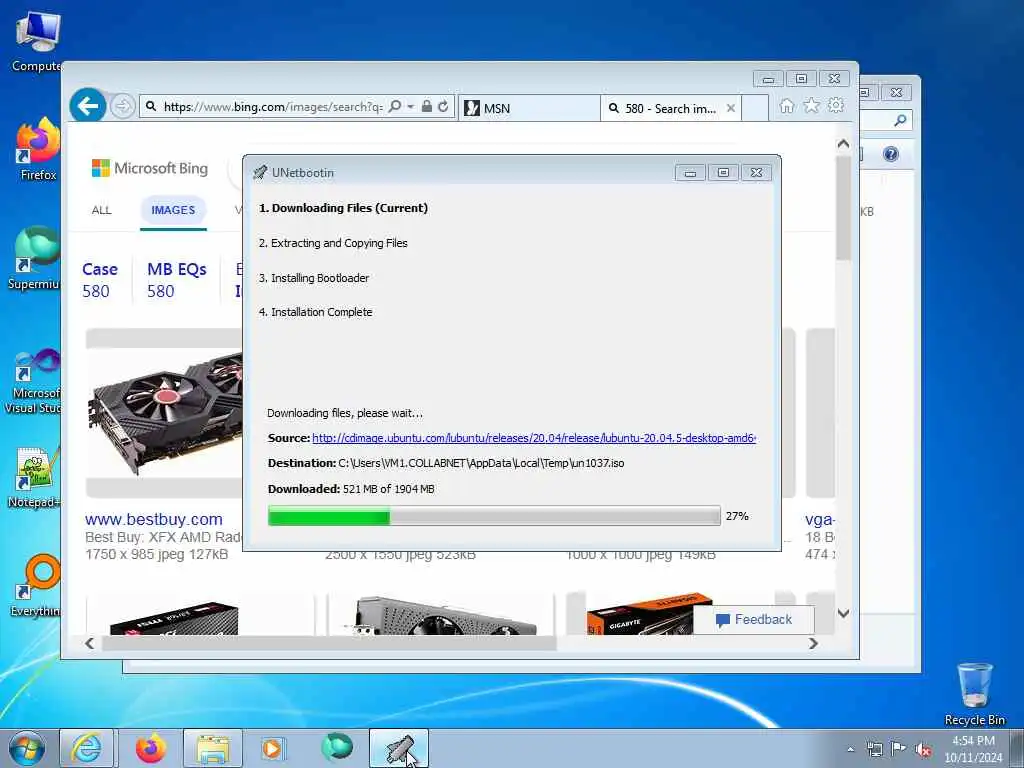
Task: Open the www.bestbuy.com result link
Action: point(153,520)
